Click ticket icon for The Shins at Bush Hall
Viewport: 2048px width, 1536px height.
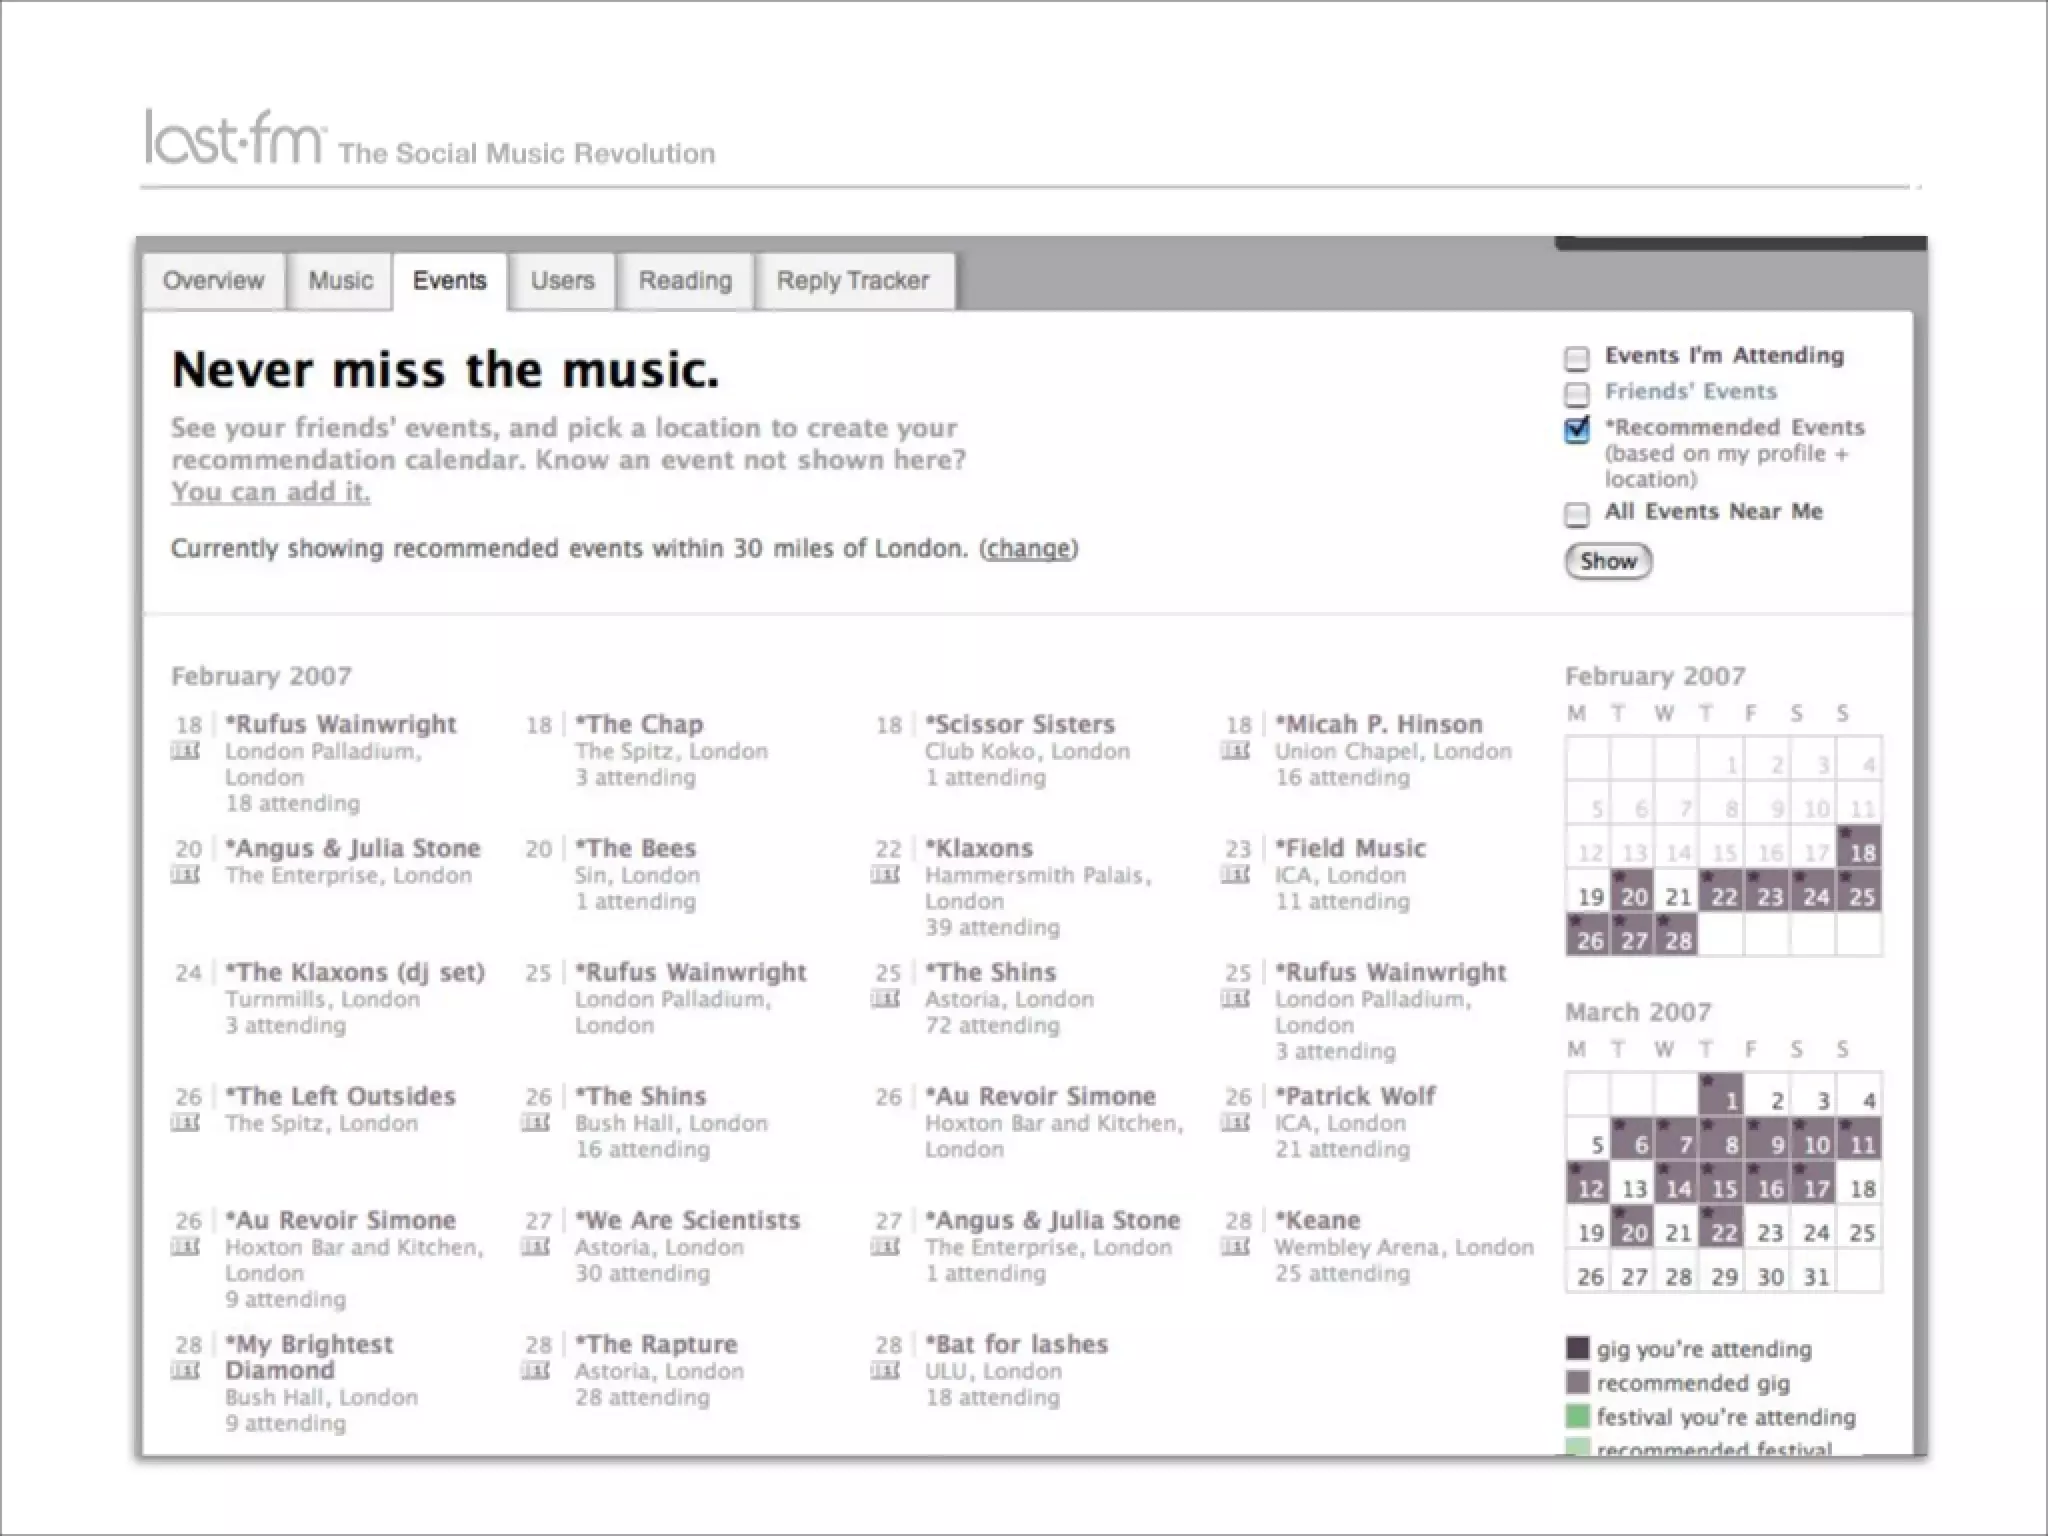(x=536, y=1123)
